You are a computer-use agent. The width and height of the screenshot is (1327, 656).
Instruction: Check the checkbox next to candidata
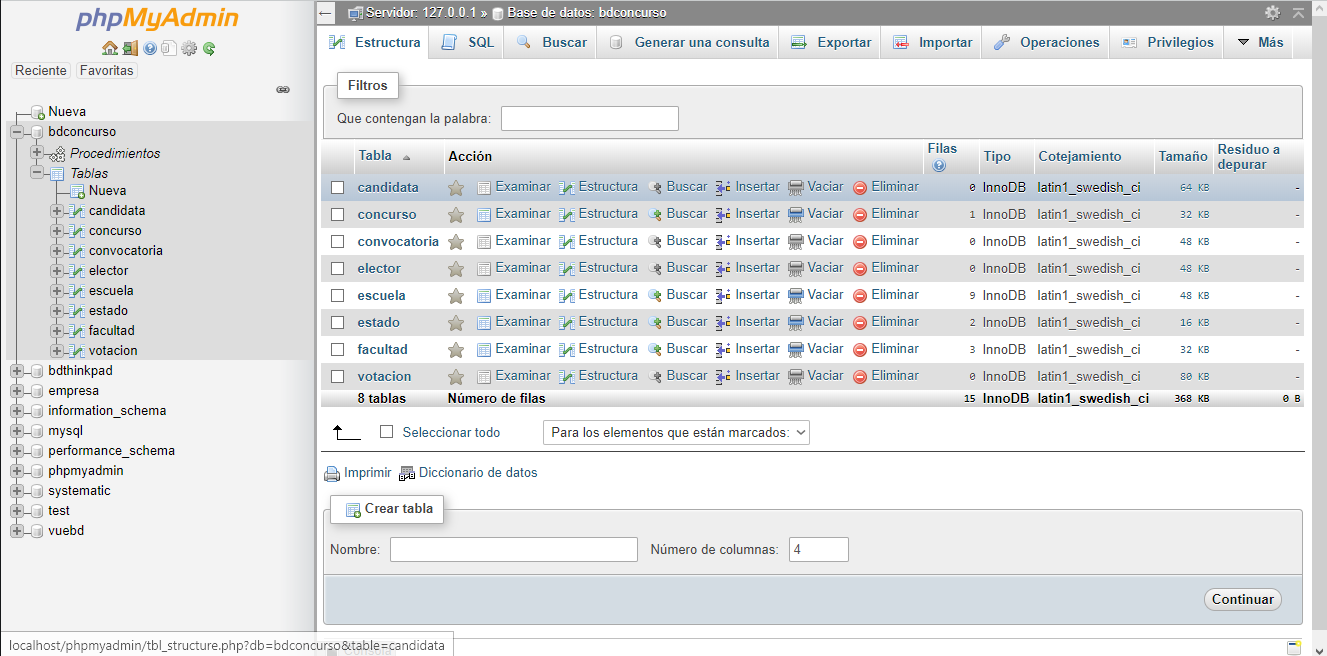(x=337, y=187)
